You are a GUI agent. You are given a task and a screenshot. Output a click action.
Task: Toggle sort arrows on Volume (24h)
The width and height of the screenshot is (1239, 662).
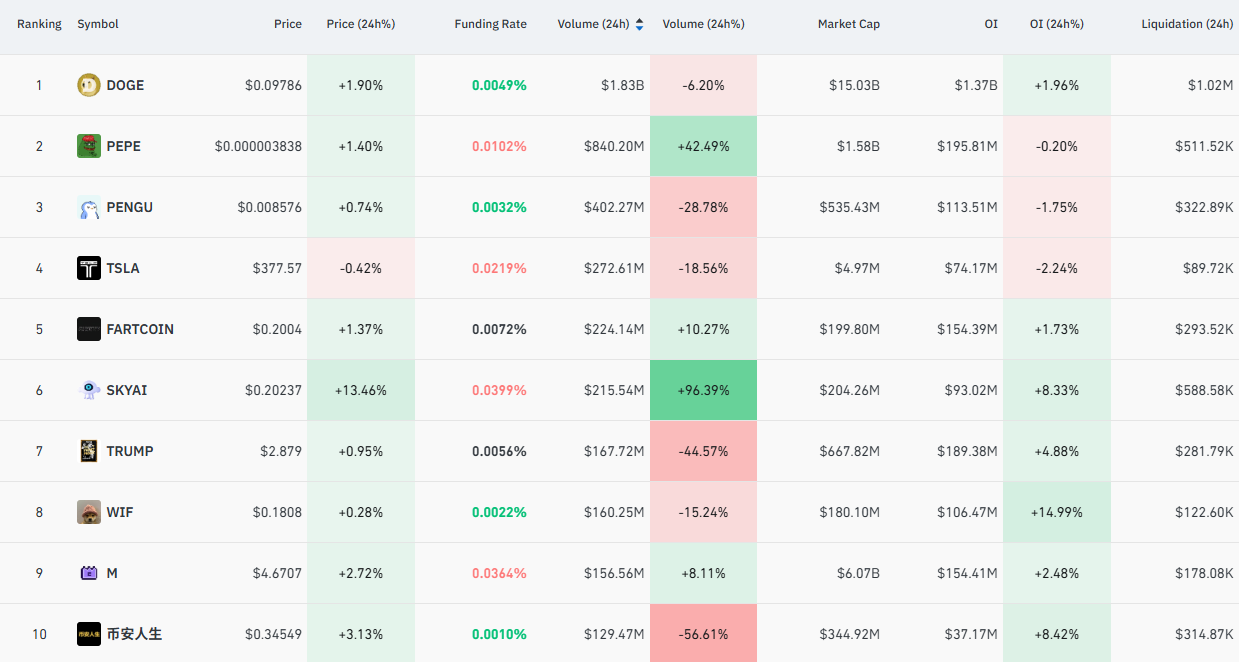coord(639,24)
